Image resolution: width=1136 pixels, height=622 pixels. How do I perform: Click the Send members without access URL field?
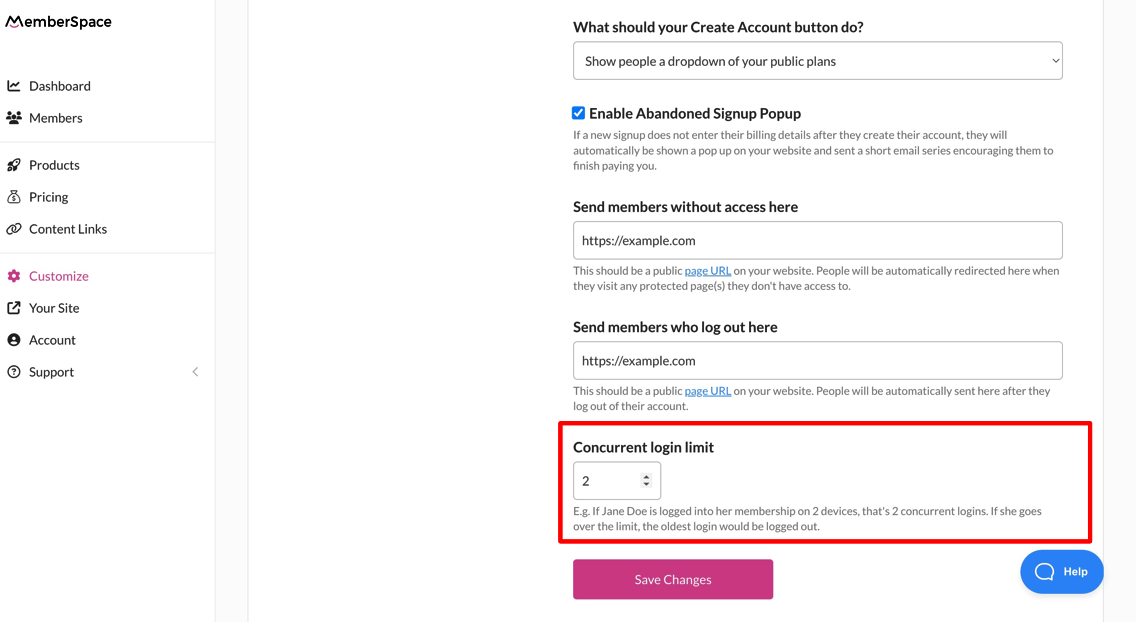point(817,240)
